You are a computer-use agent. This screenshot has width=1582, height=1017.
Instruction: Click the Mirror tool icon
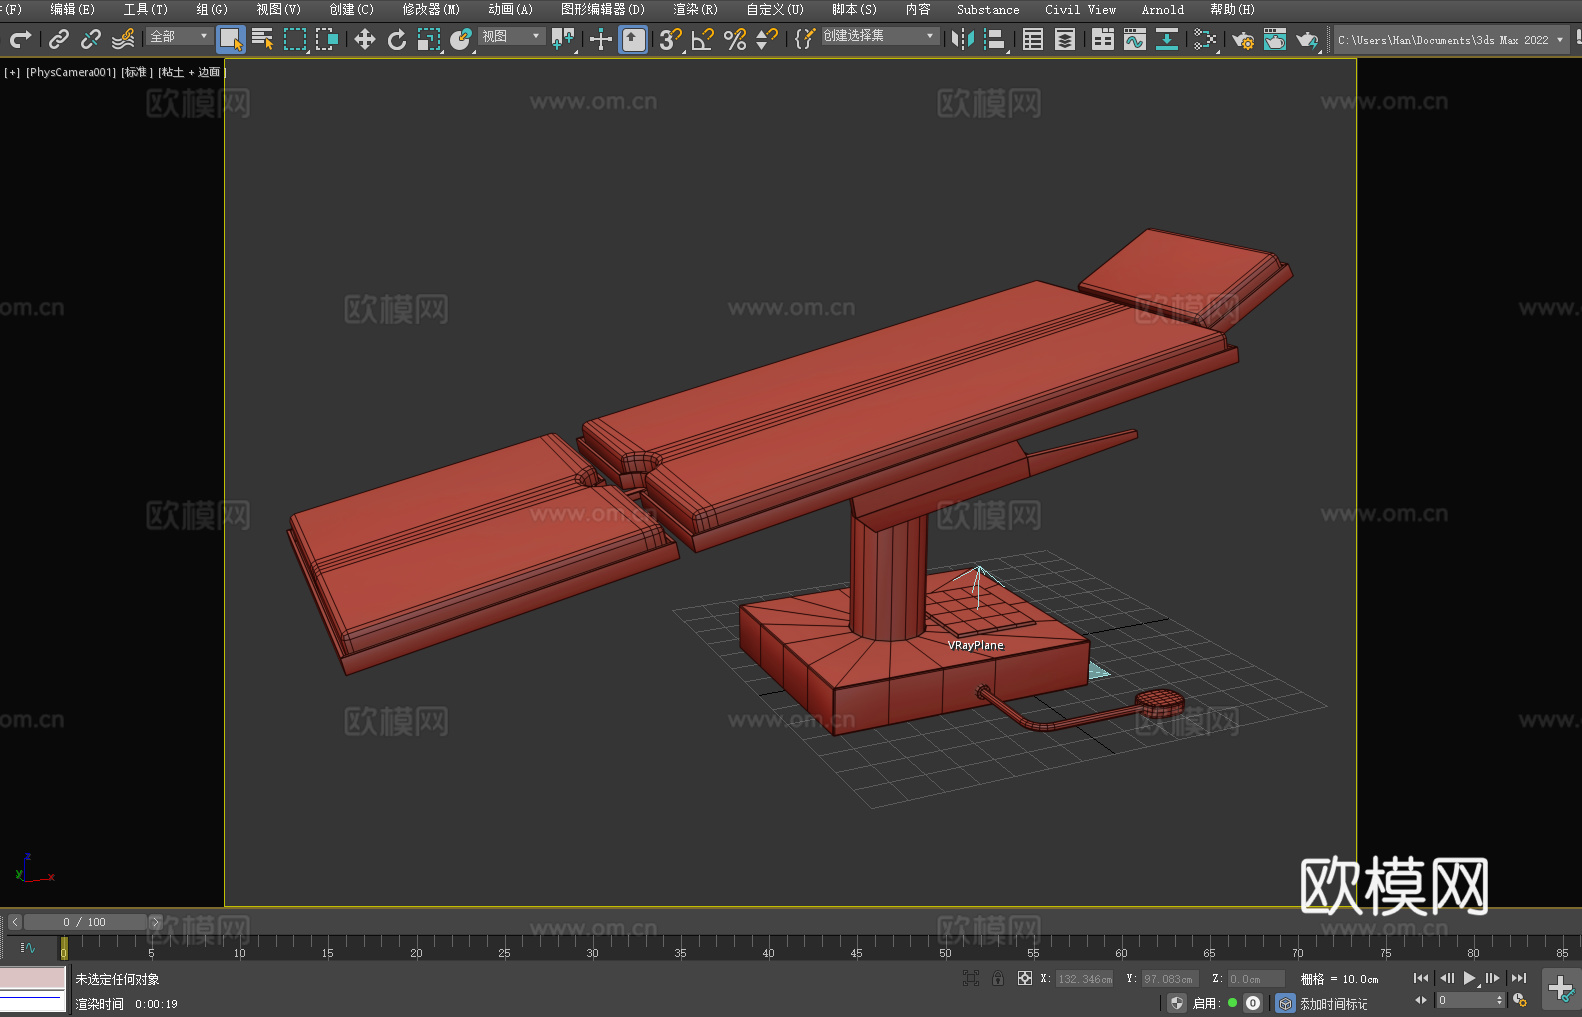click(962, 39)
